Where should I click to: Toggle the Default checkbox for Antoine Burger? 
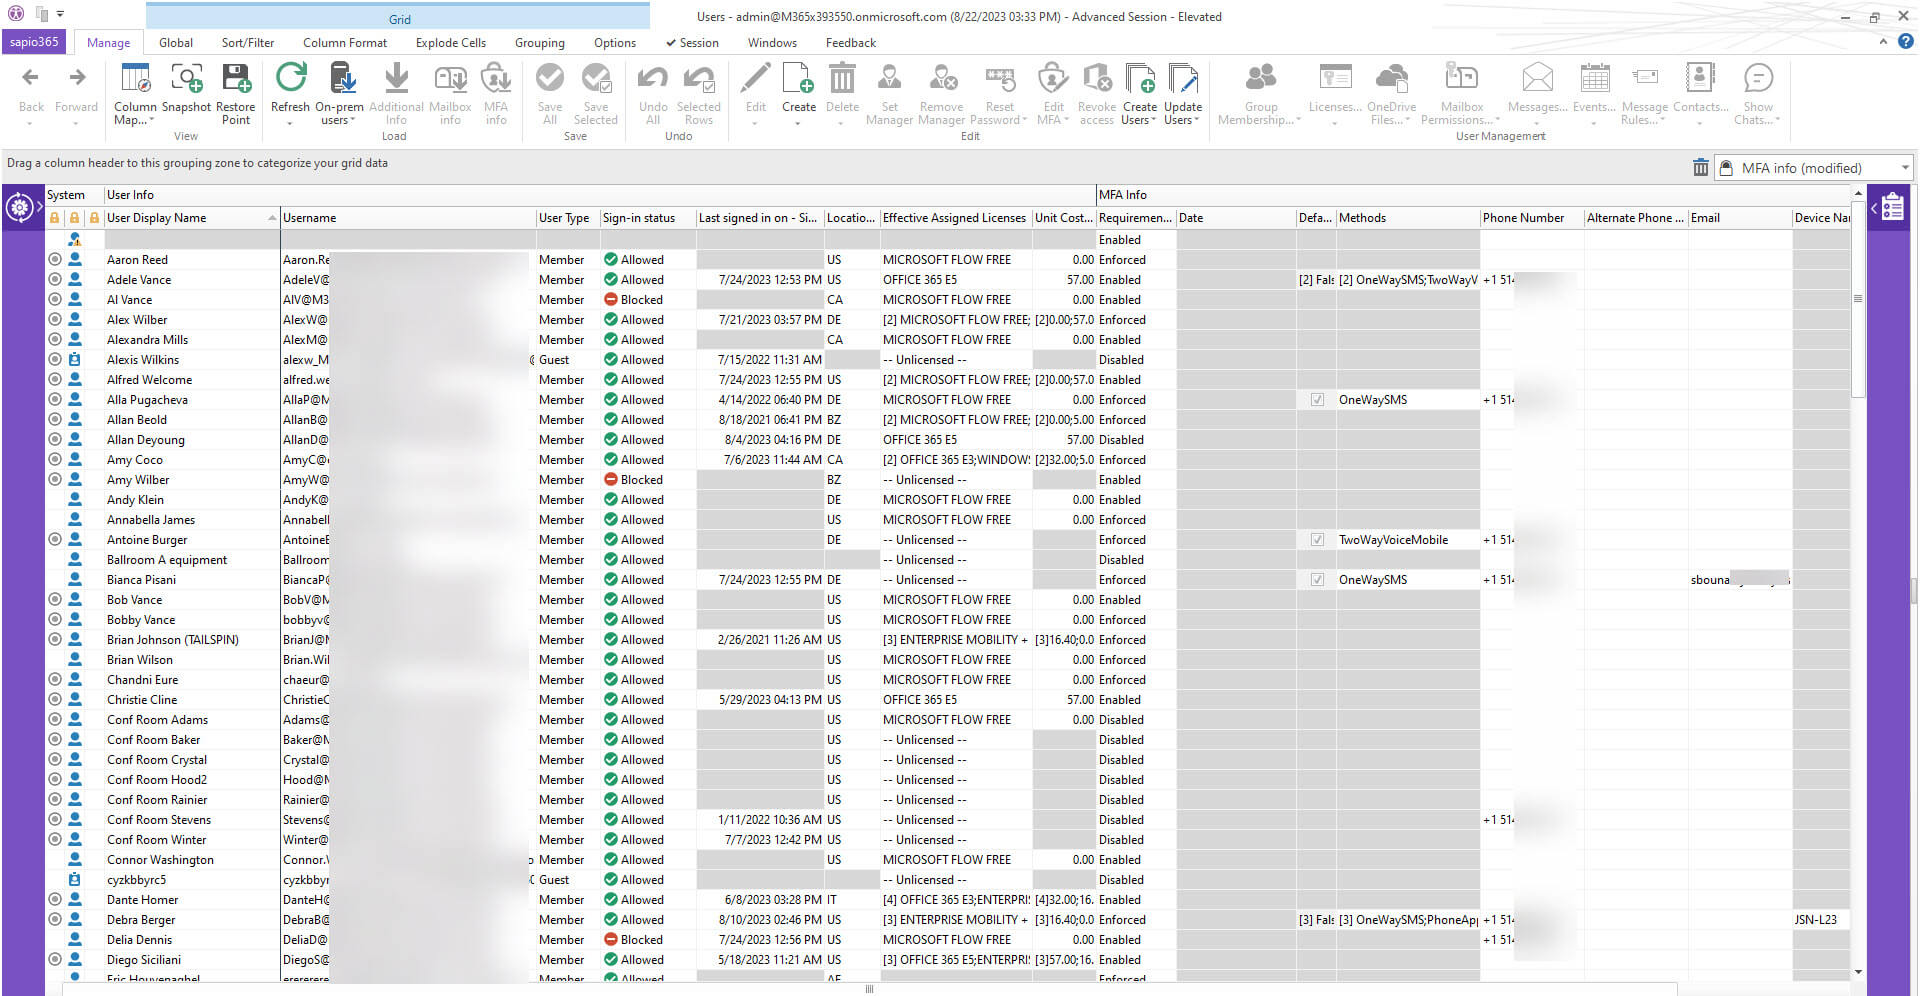point(1317,540)
